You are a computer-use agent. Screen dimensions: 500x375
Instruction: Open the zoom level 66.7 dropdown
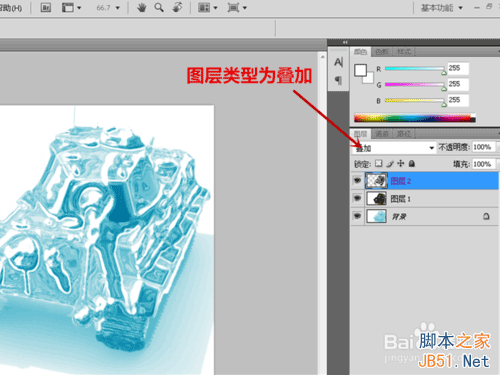117,8
